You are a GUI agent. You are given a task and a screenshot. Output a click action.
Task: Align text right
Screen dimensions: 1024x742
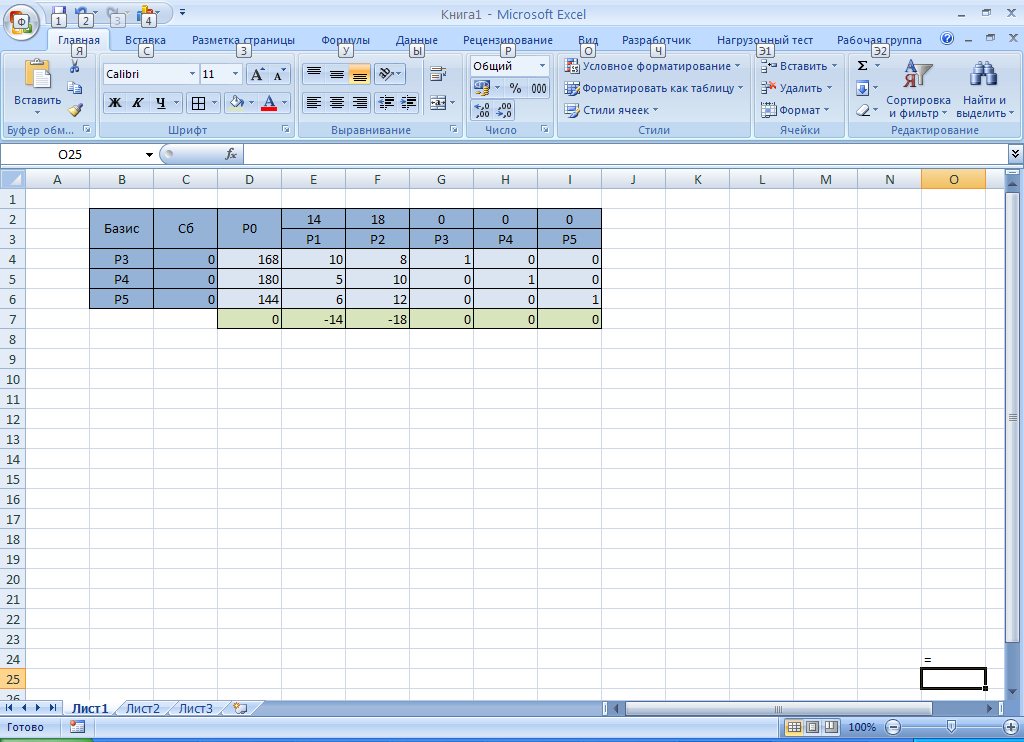click(359, 103)
